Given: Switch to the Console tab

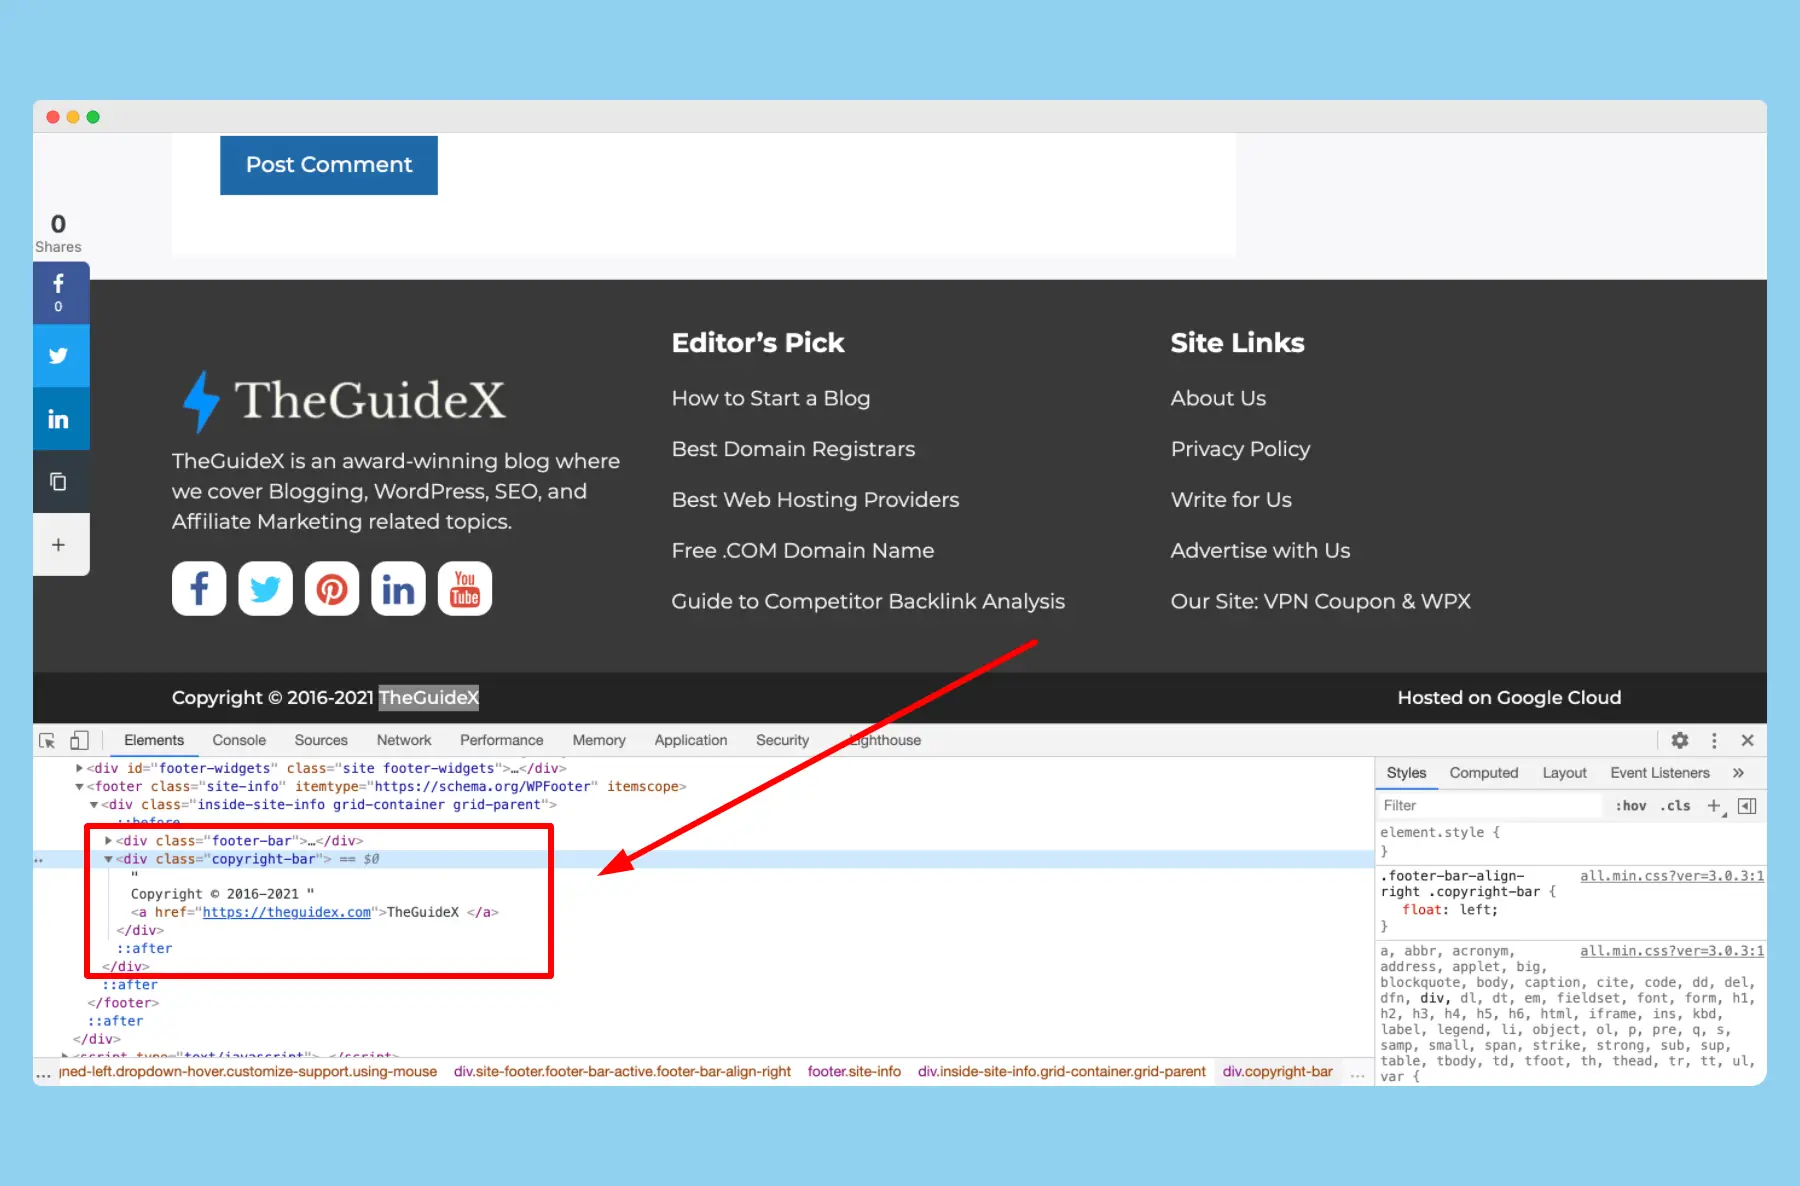Looking at the screenshot, I should coord(238,740).
